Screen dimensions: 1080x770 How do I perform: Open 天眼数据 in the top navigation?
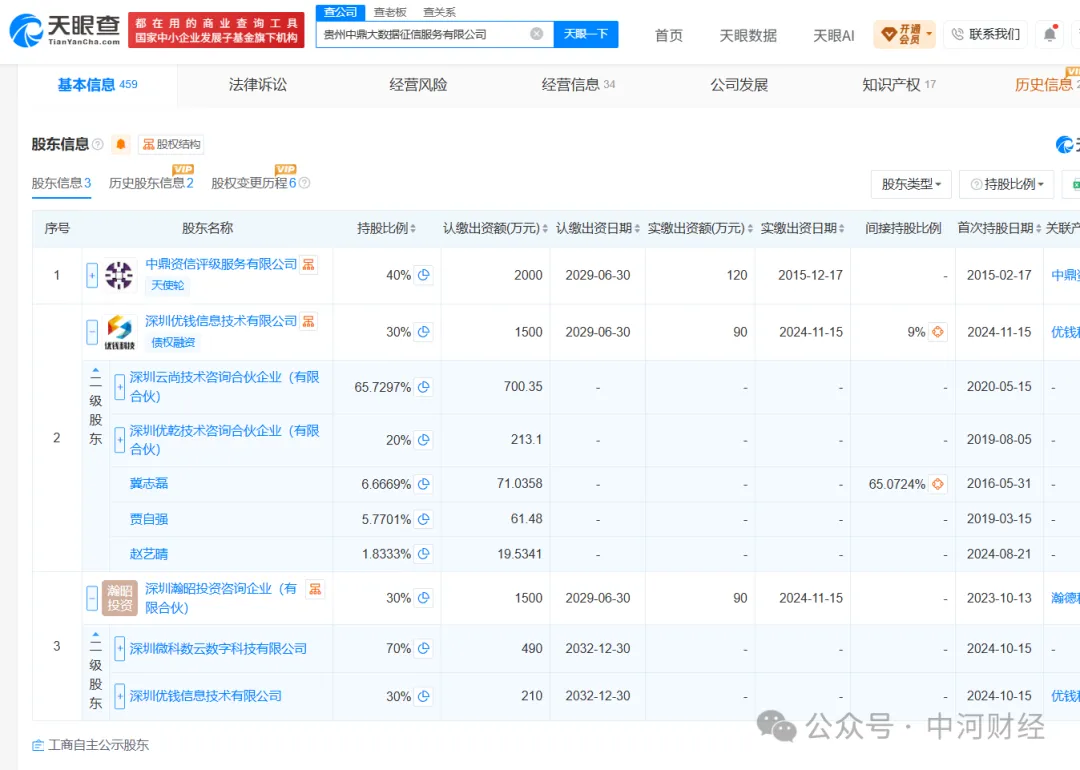(748, 35)
